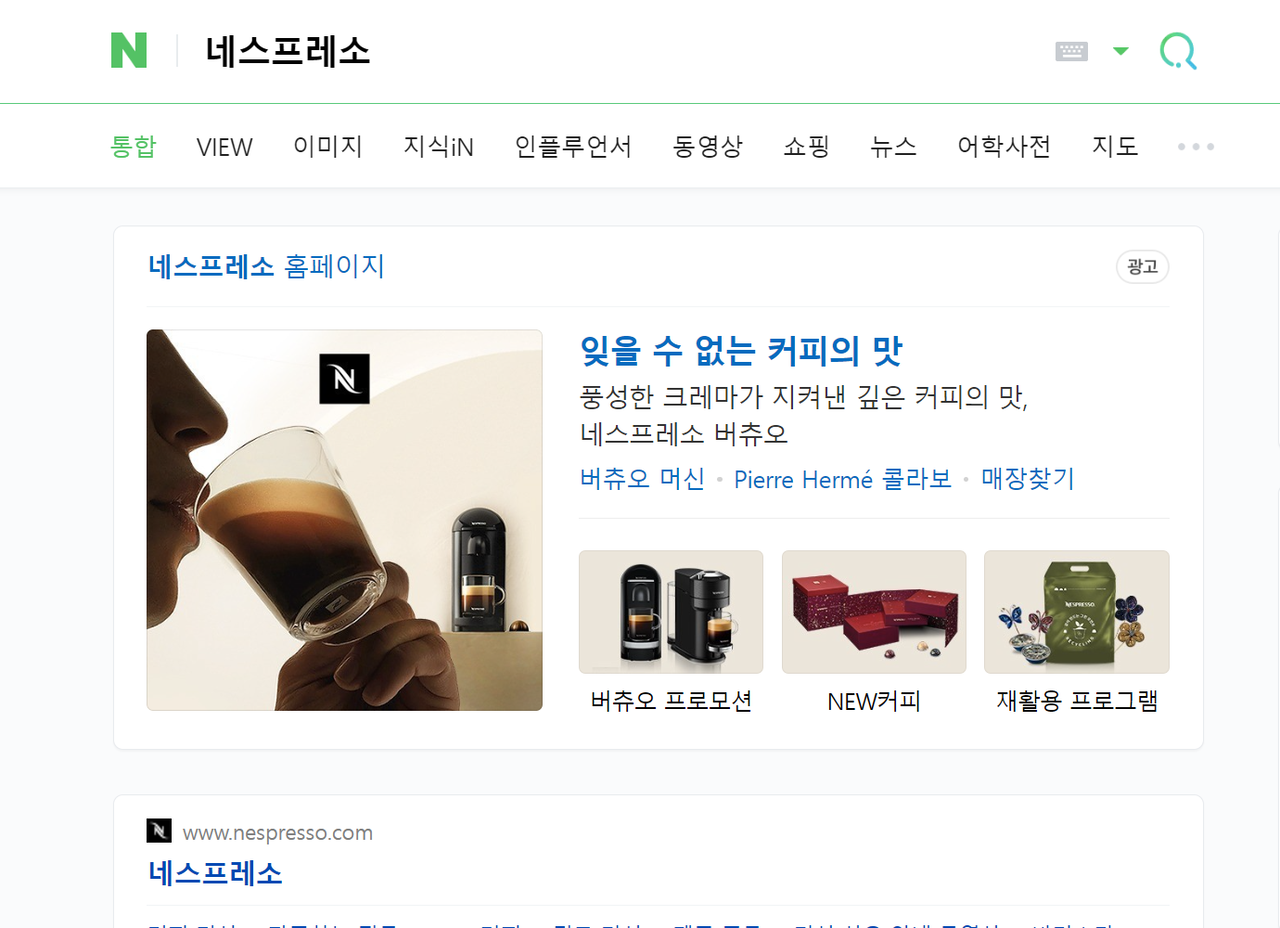
Task: Click the 광고 ad badge
Action: 1142,267
